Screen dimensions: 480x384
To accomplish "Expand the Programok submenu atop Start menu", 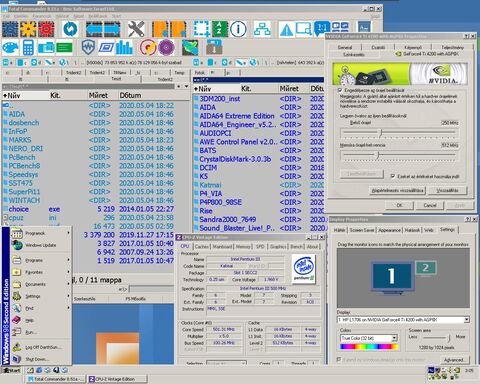I will tap(41, 233).
